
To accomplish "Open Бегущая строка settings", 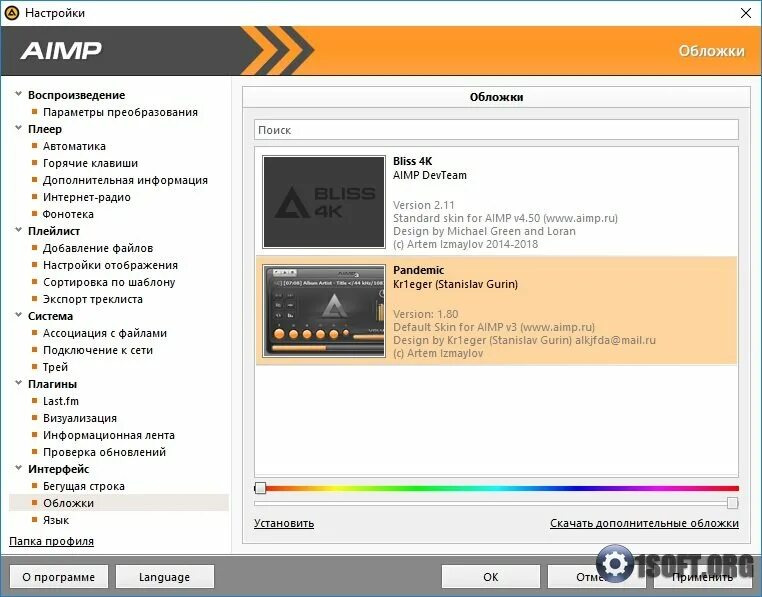I will click(84, 487).
